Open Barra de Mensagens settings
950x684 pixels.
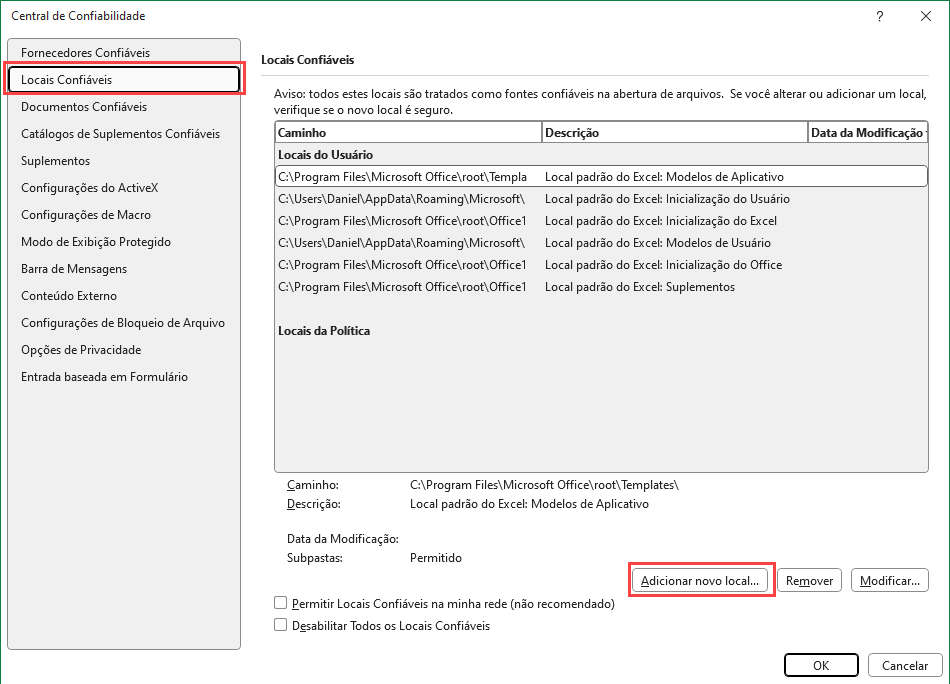point(124,268)
